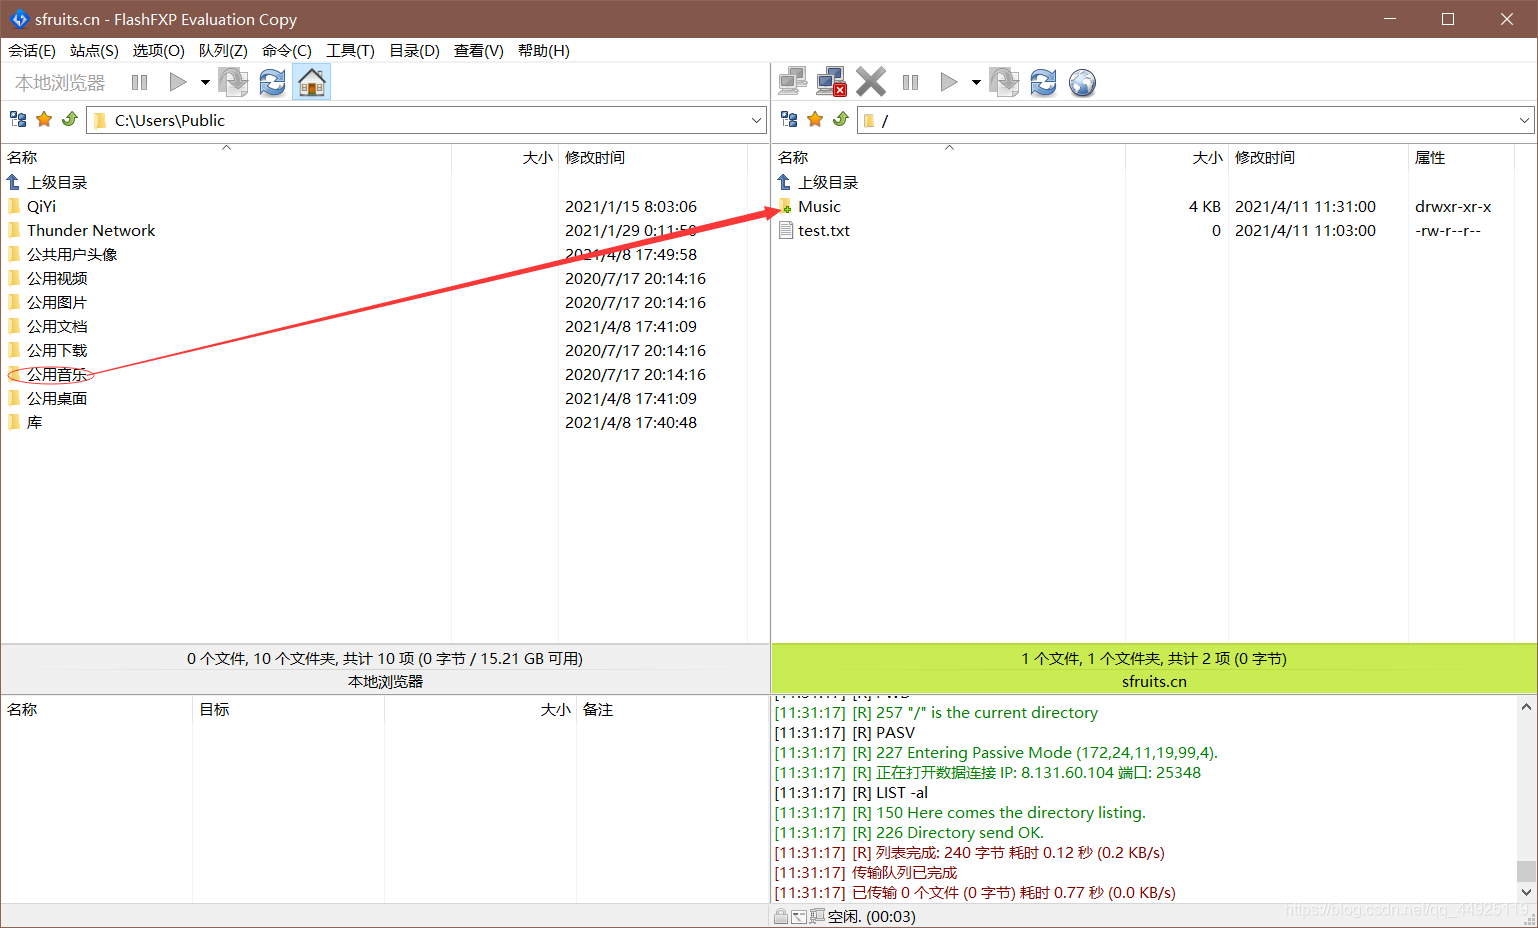This screenshot has height=928, width=1538.
Task: Click the remote pane connect computers icon
Action: [x=793, y=82]
